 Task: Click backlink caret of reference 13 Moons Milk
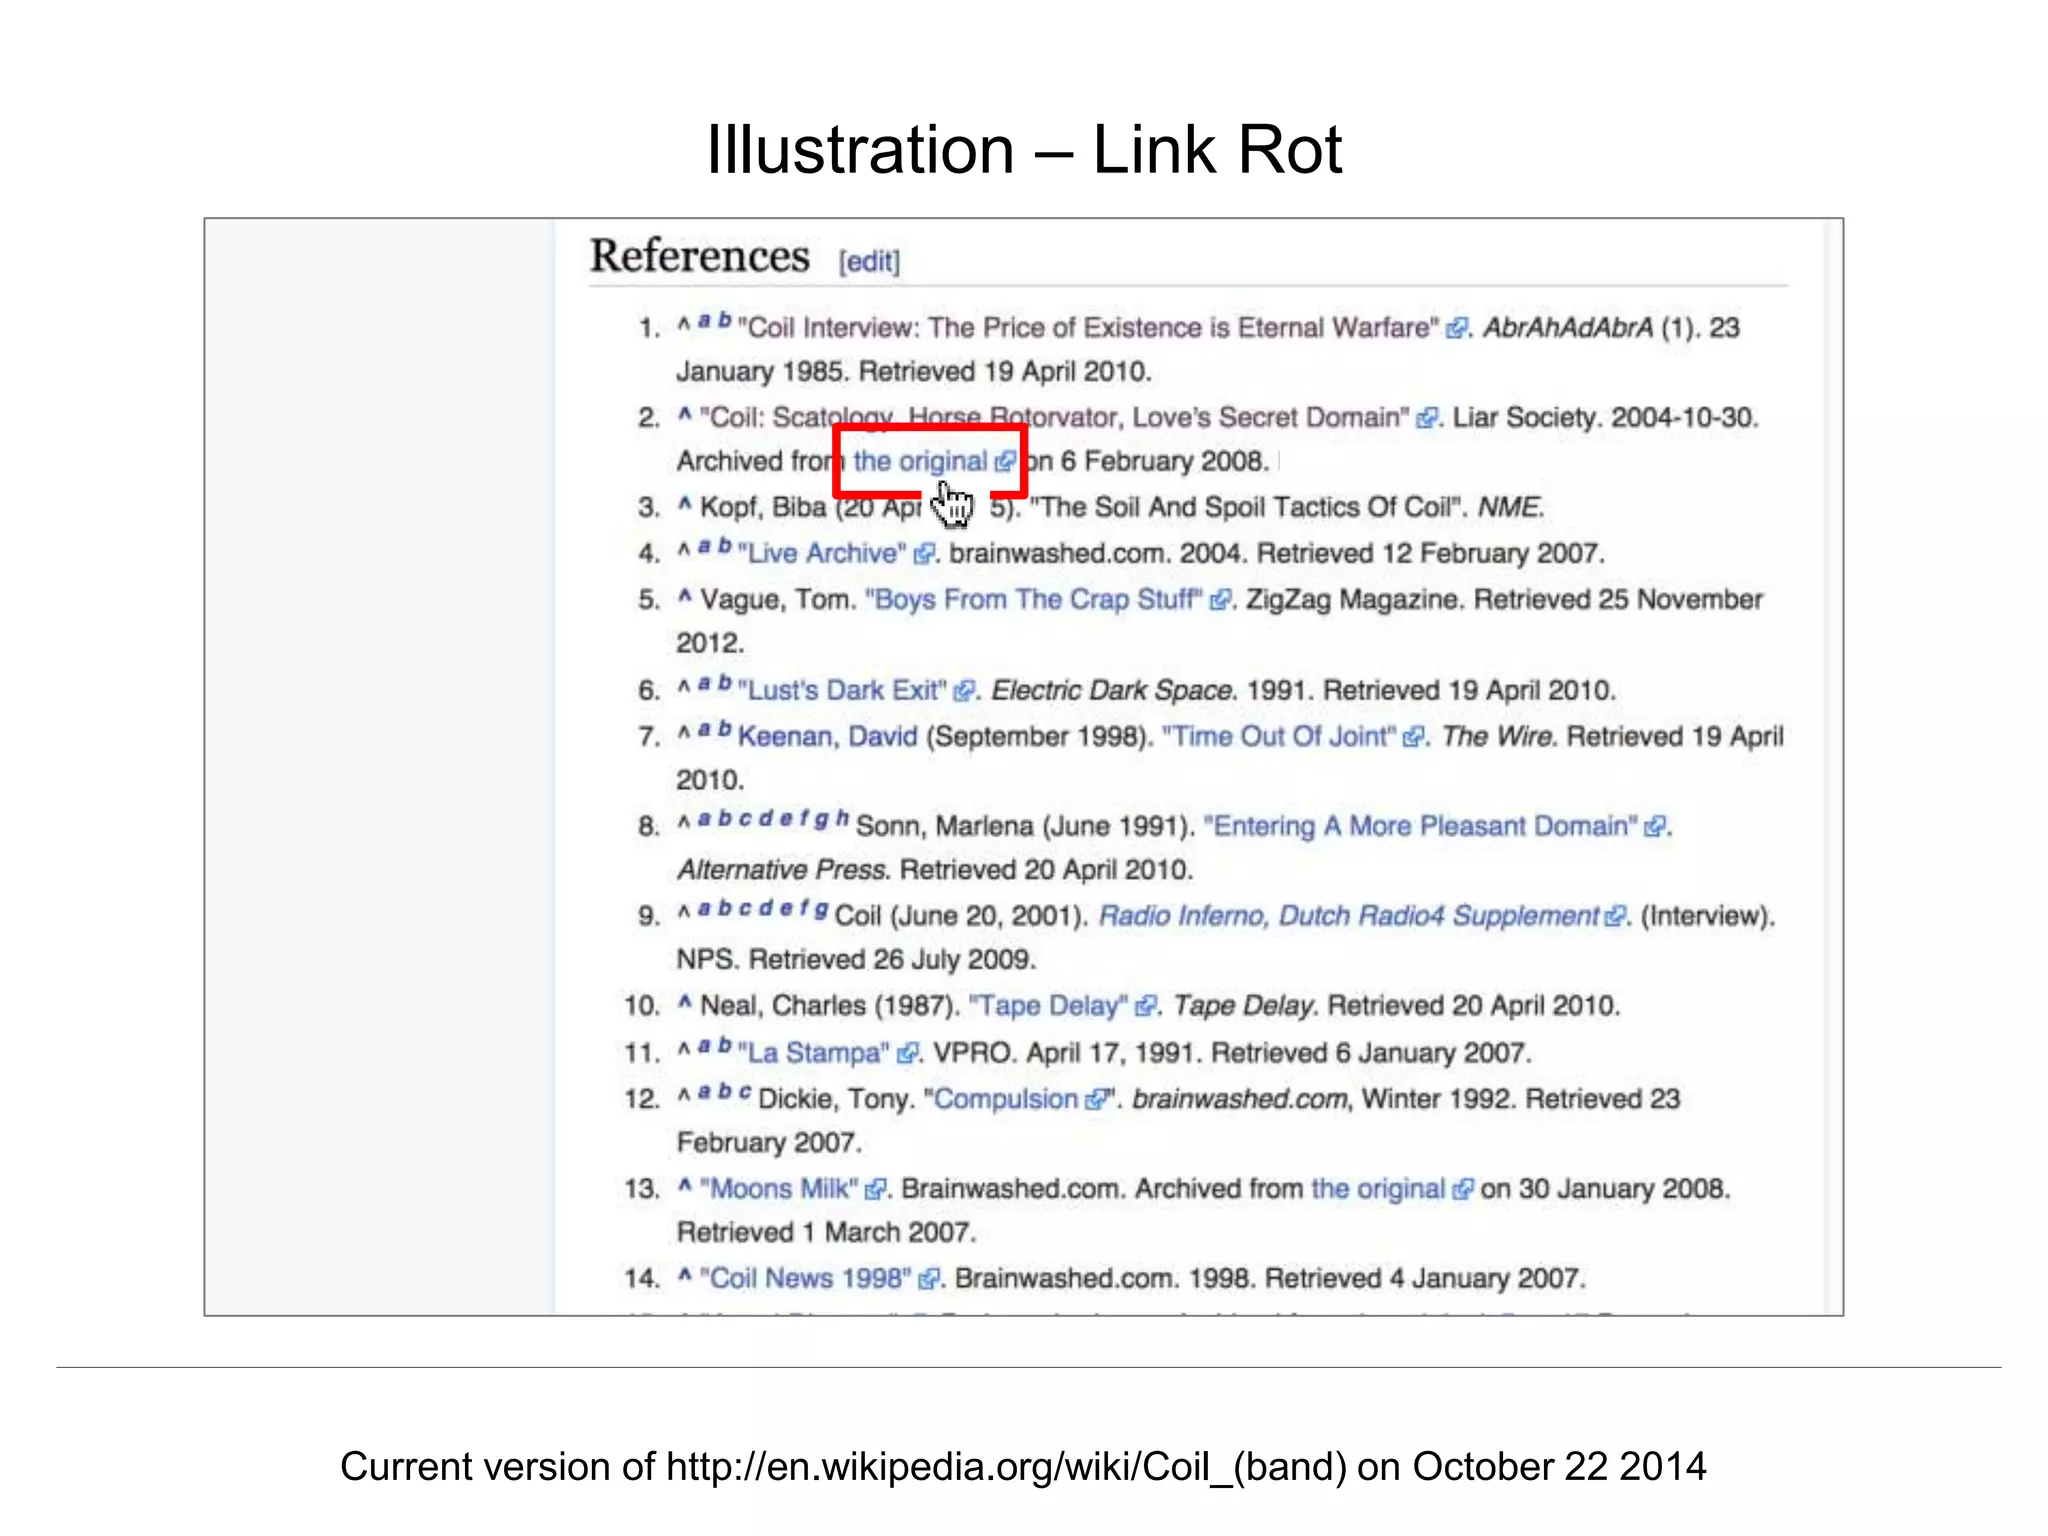click(x=684, y=1185)
